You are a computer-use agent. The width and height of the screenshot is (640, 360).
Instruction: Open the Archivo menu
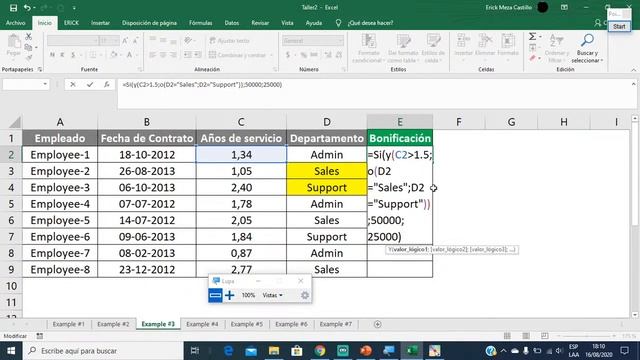click(16, 23)
